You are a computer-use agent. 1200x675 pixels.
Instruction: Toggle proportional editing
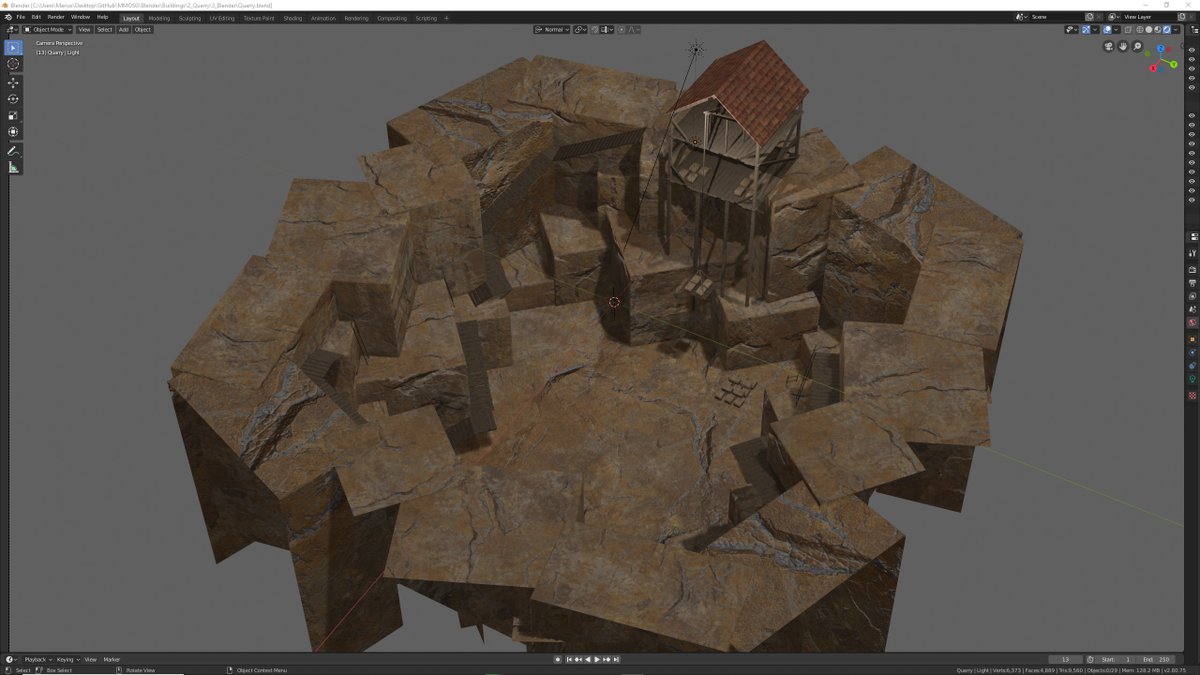621,29
